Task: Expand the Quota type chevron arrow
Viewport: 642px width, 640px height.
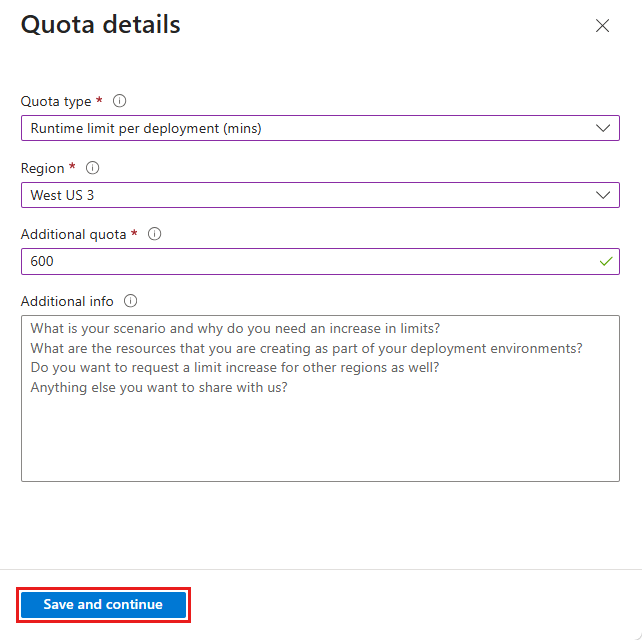Action: click(603, 128)
